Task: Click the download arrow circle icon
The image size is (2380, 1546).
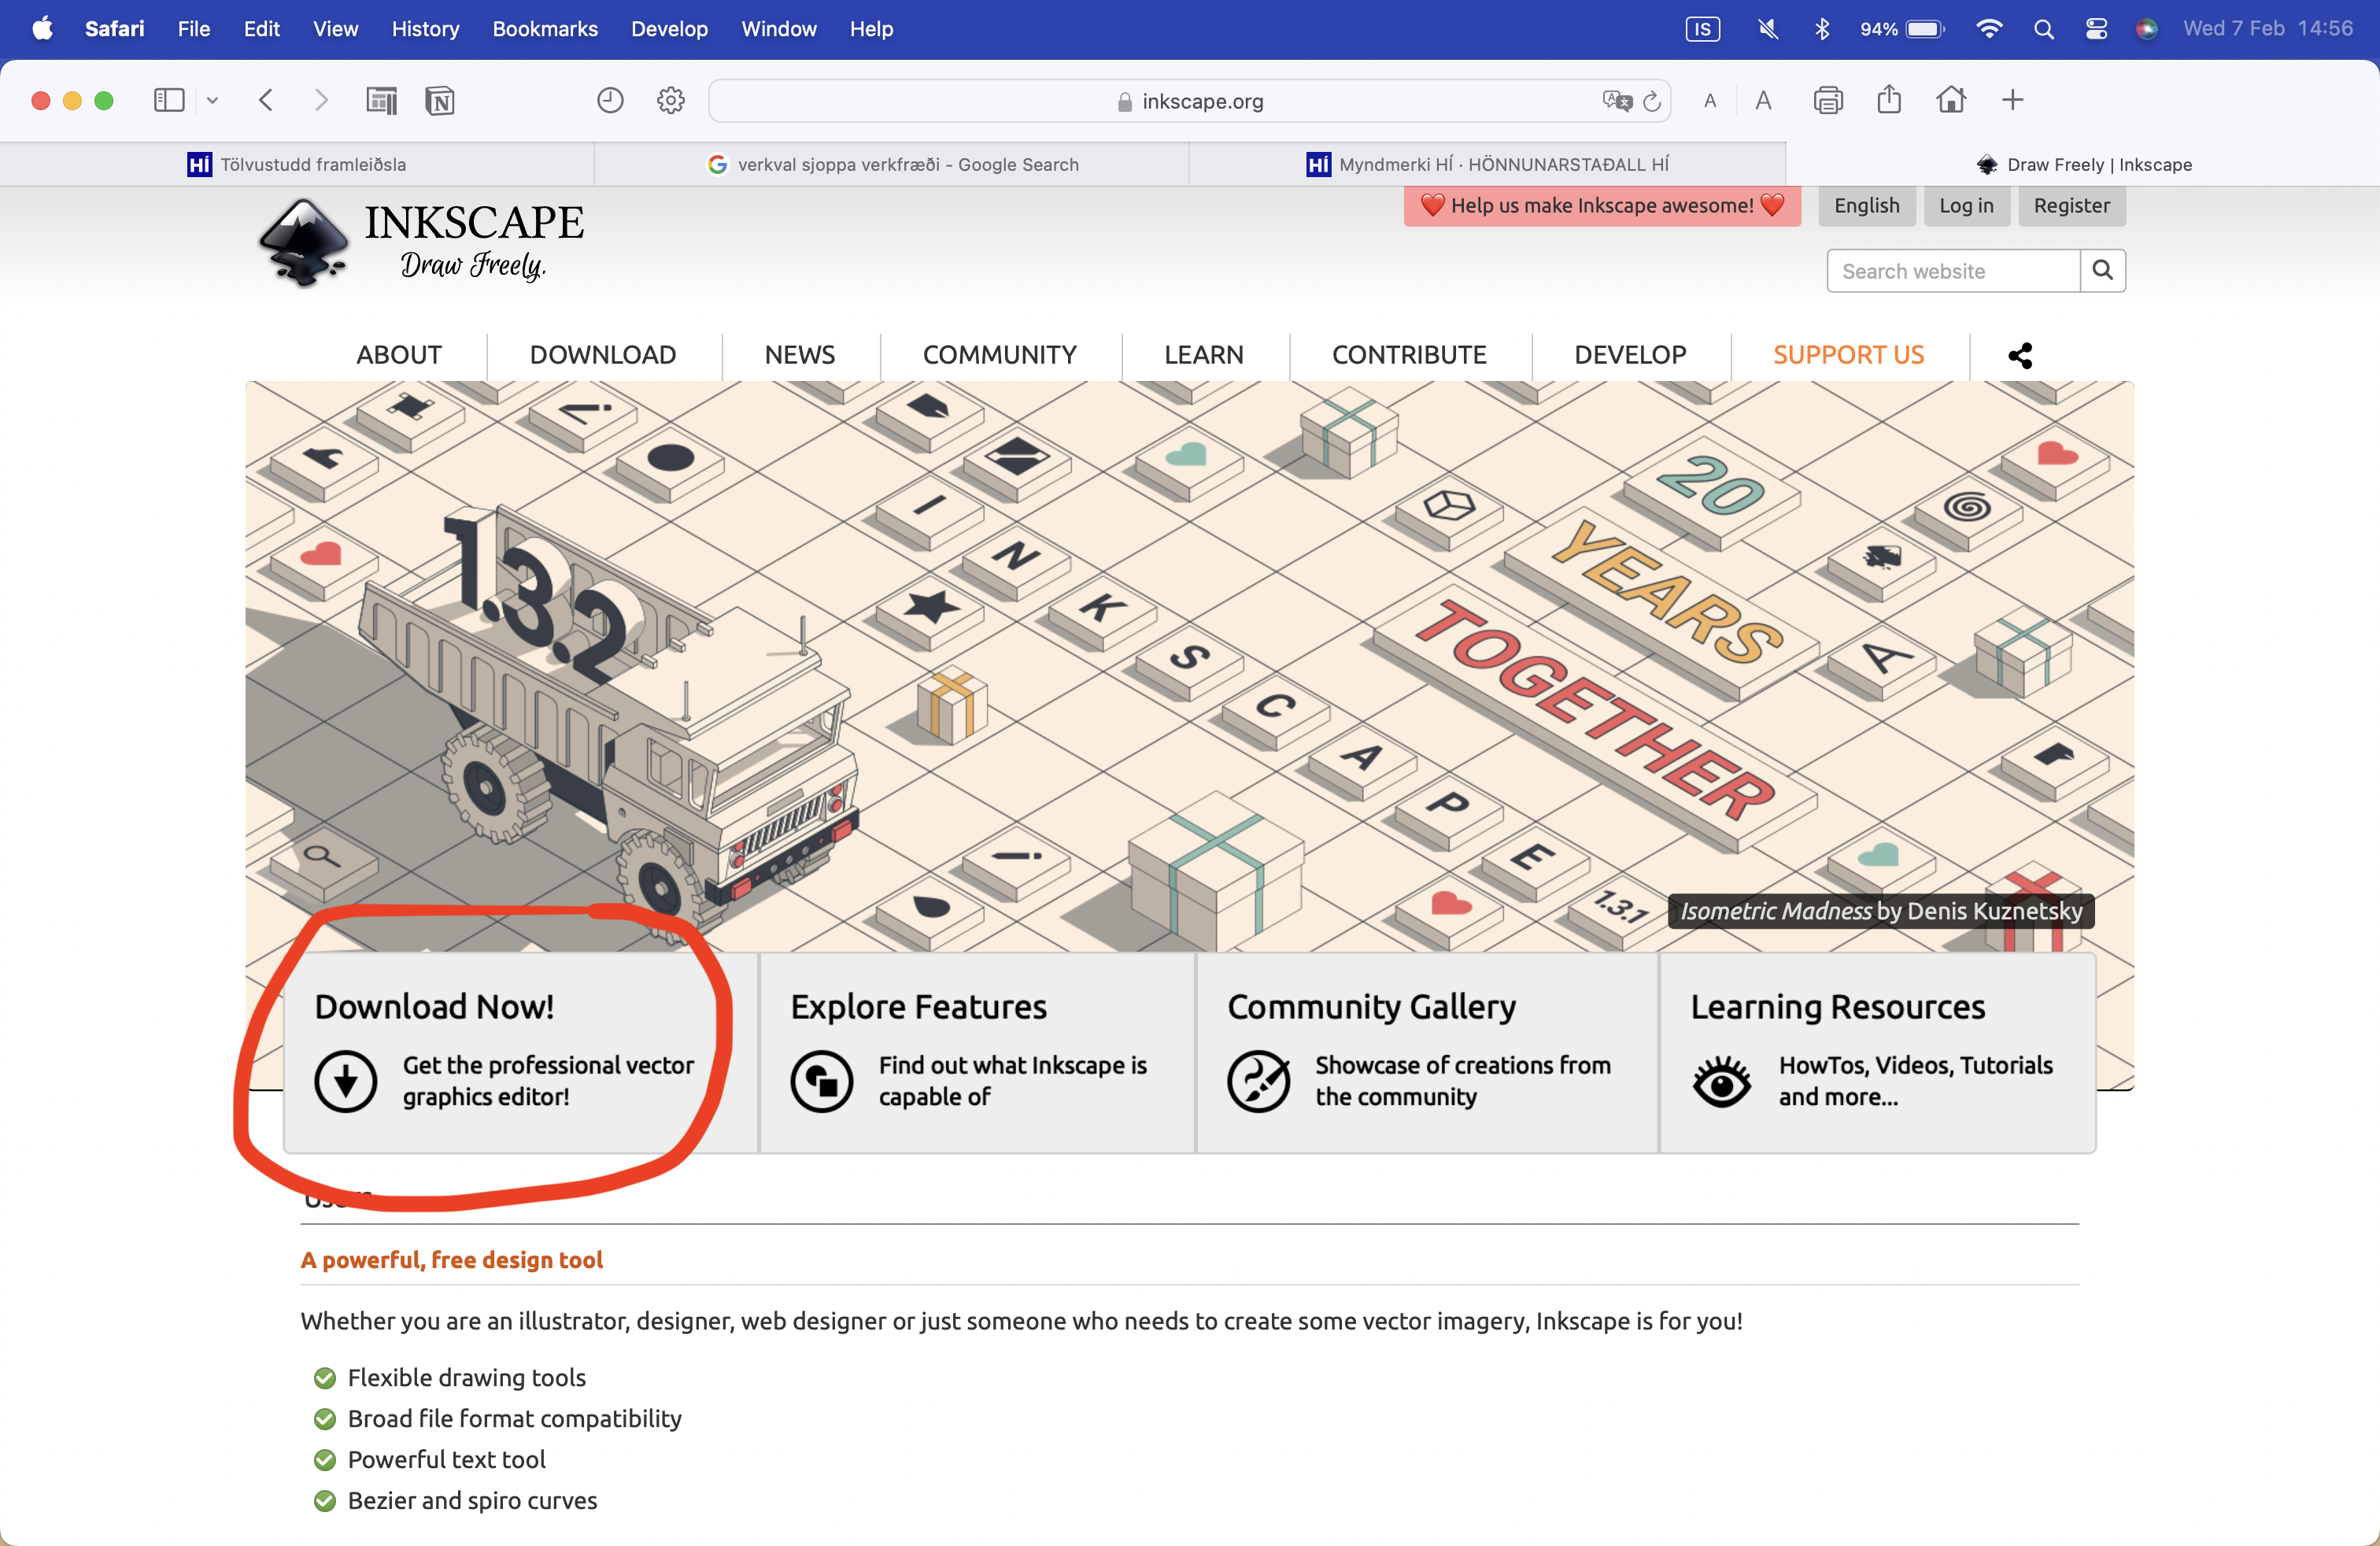Action: 346,1081
